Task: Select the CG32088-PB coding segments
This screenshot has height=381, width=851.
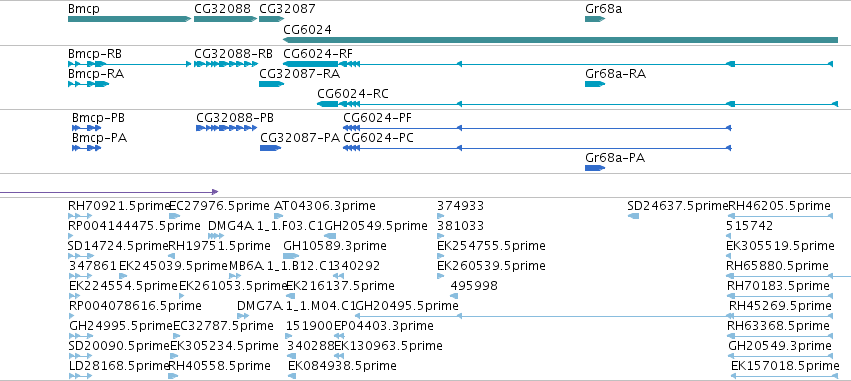Action: (x=226, y=128)
